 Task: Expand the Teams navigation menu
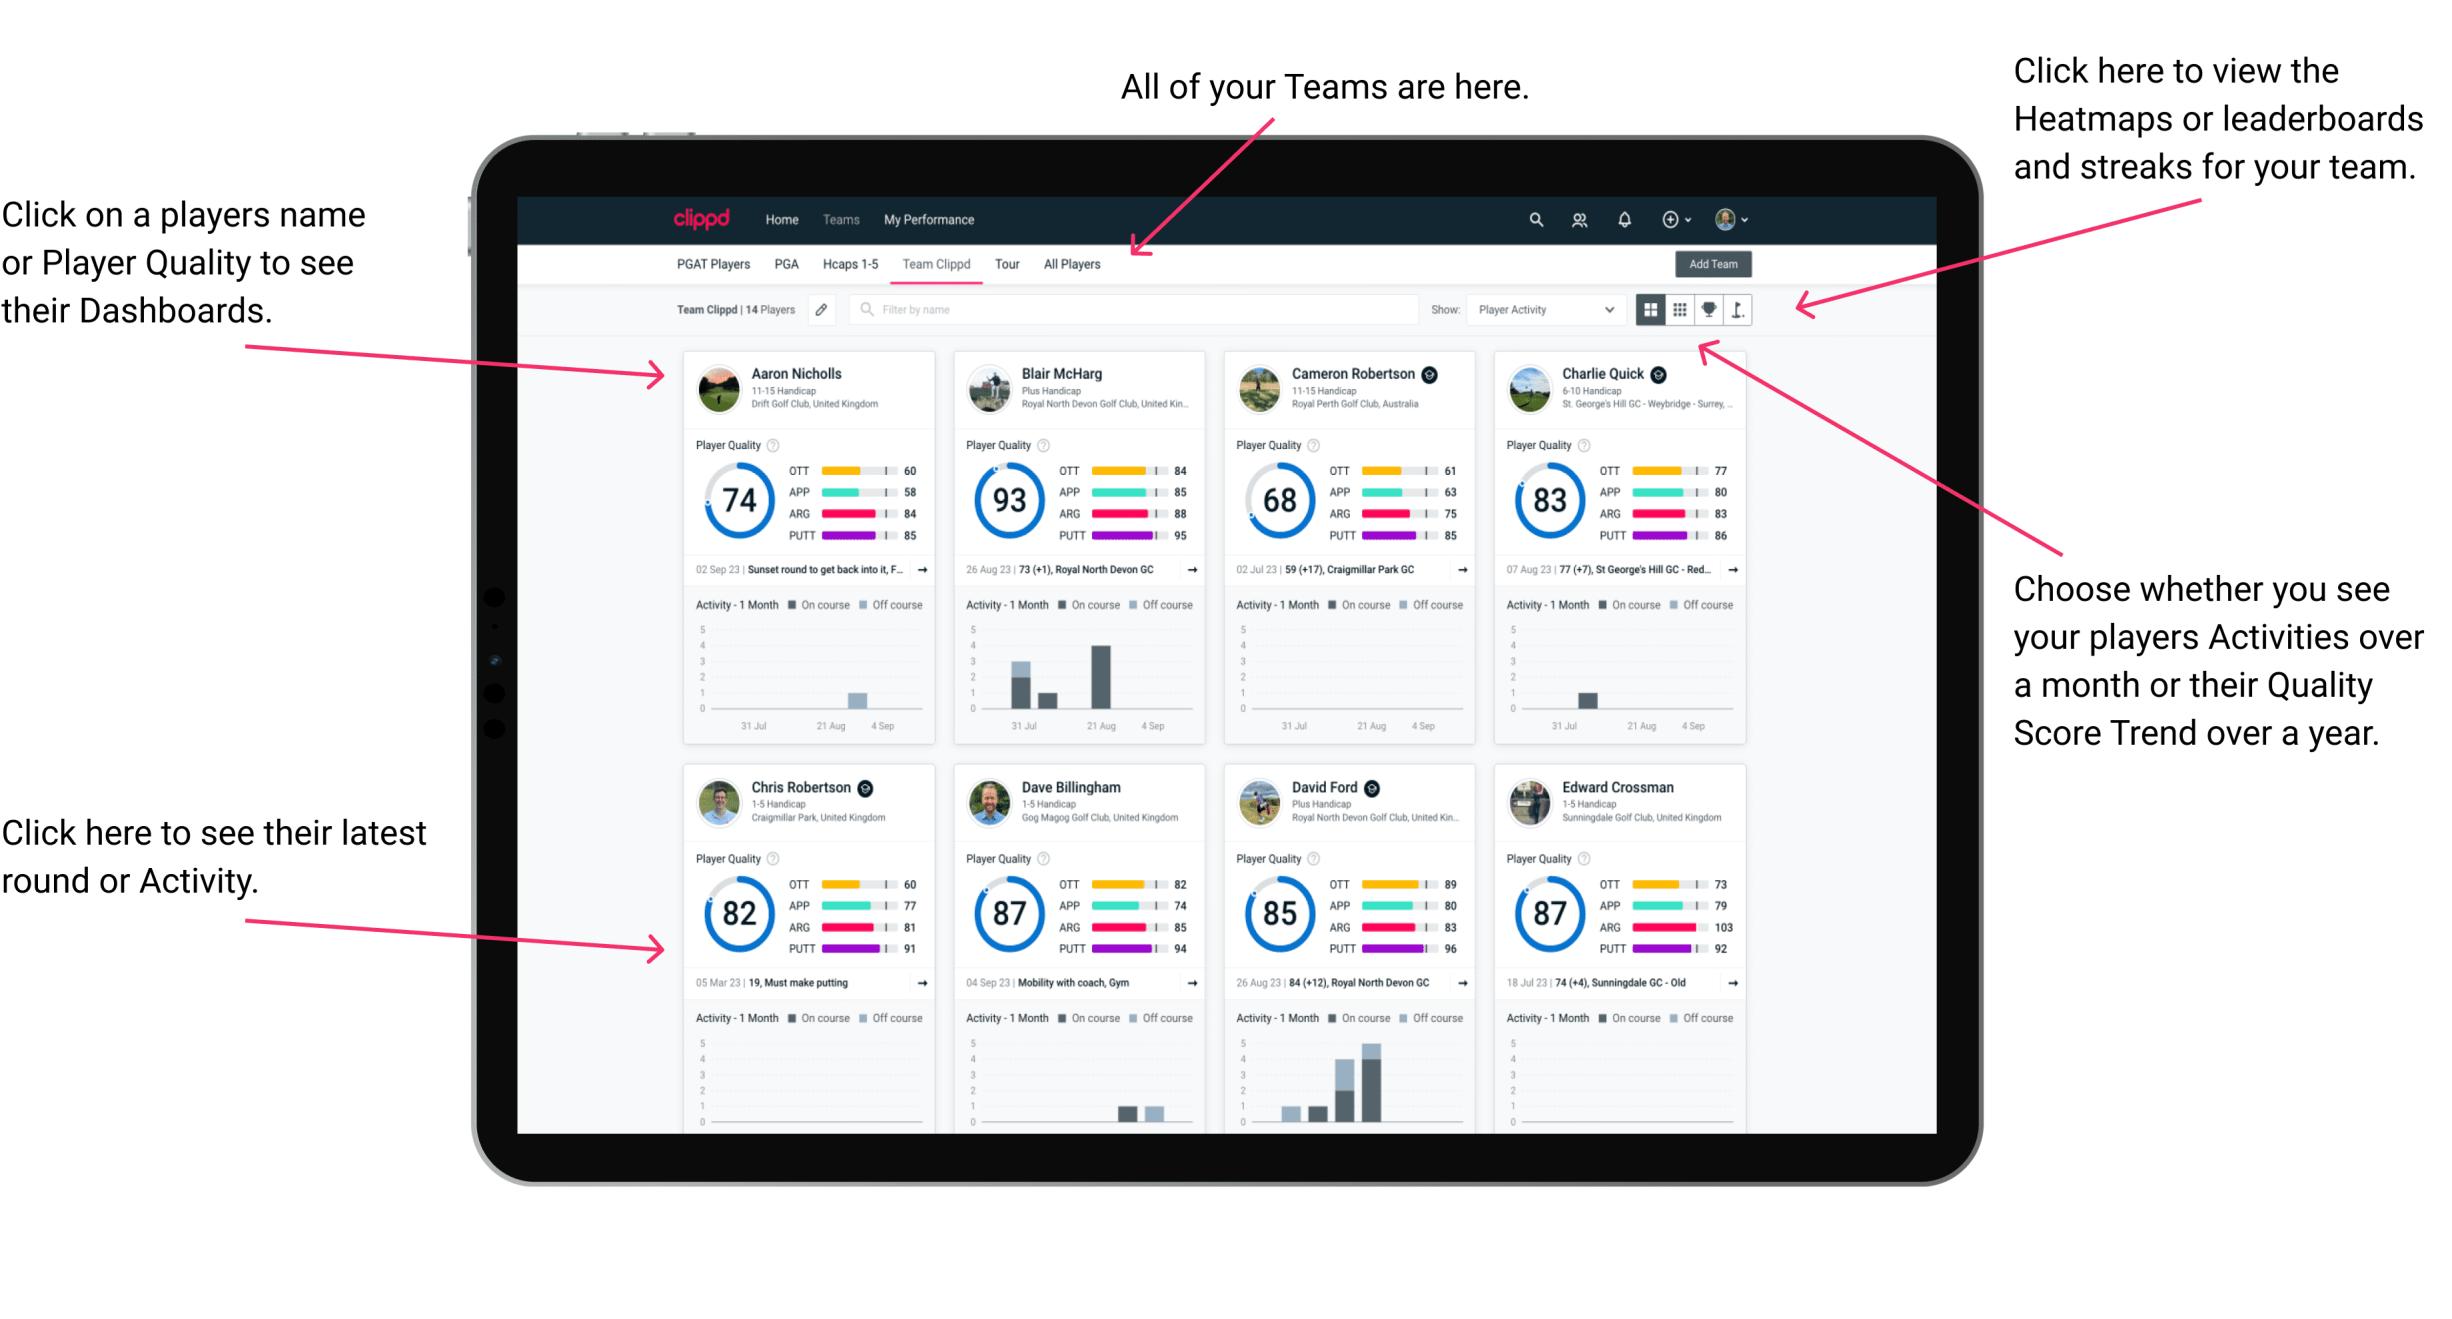[843, 219]
